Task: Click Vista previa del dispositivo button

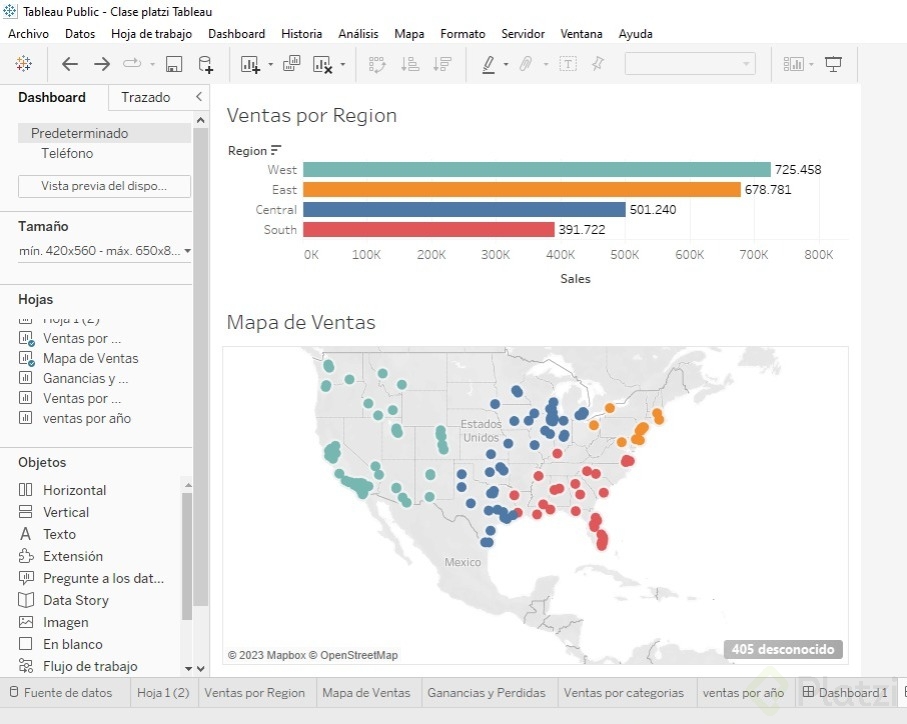Action: pos(104,186)
